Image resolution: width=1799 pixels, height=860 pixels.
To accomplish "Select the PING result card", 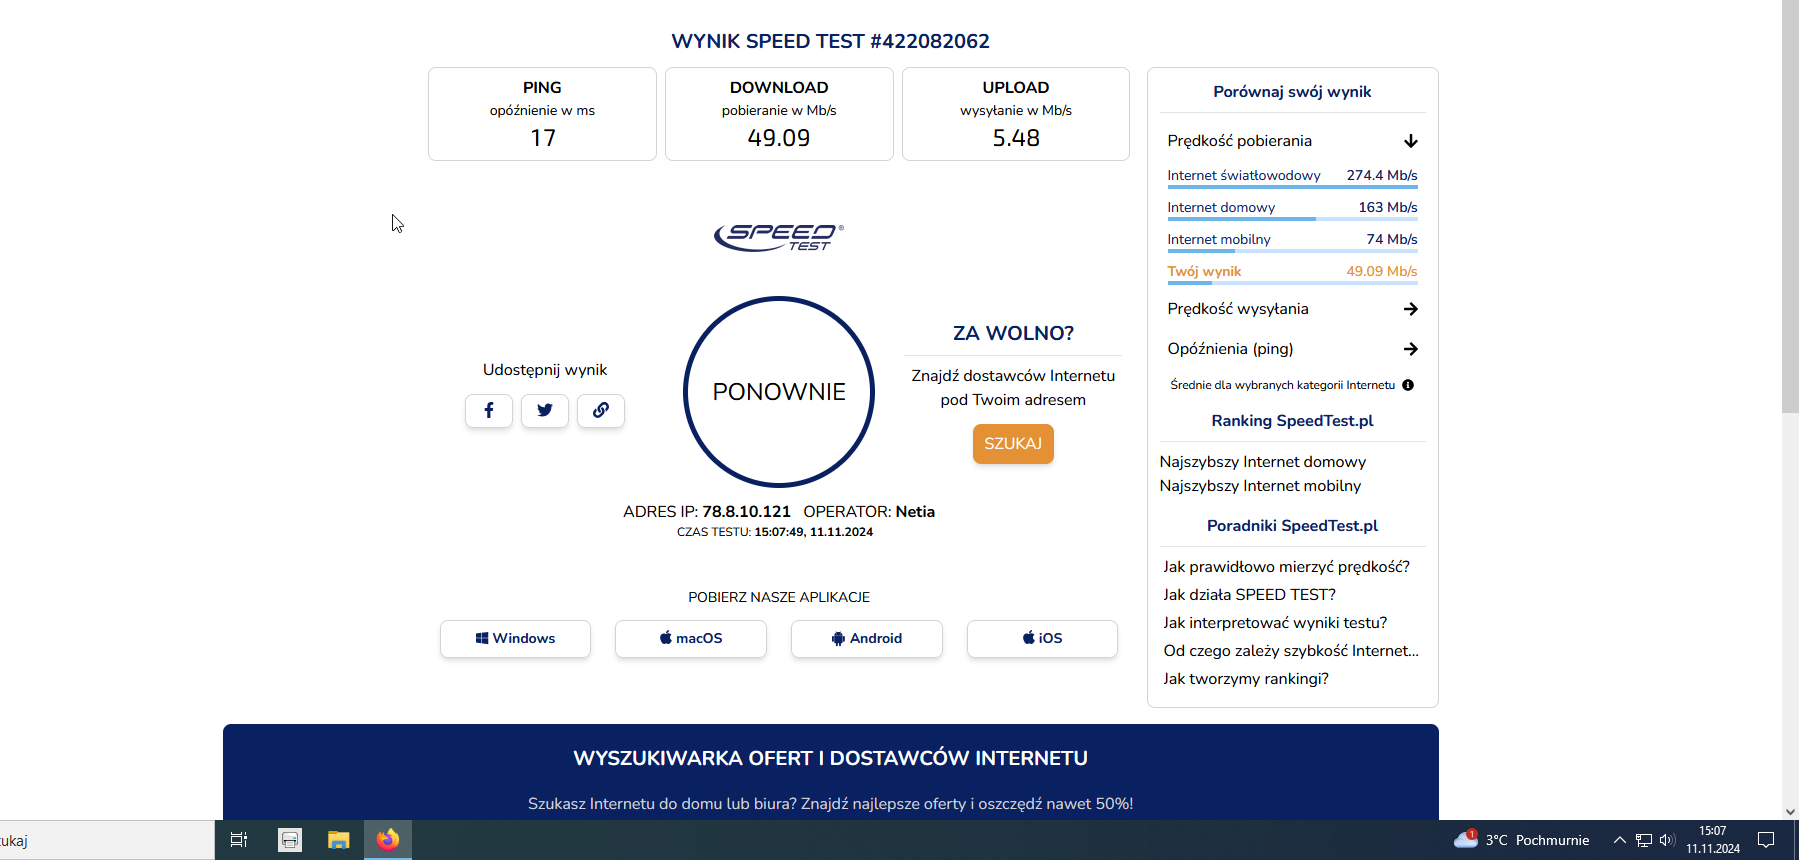I will click(542, 114).
